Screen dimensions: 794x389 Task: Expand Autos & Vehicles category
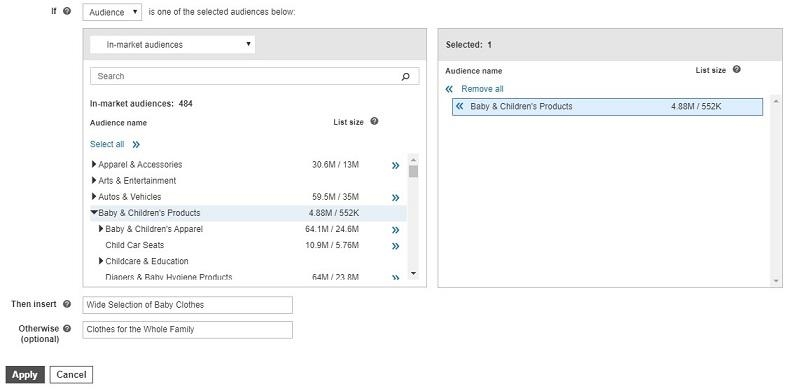click(x=94, y=197)
